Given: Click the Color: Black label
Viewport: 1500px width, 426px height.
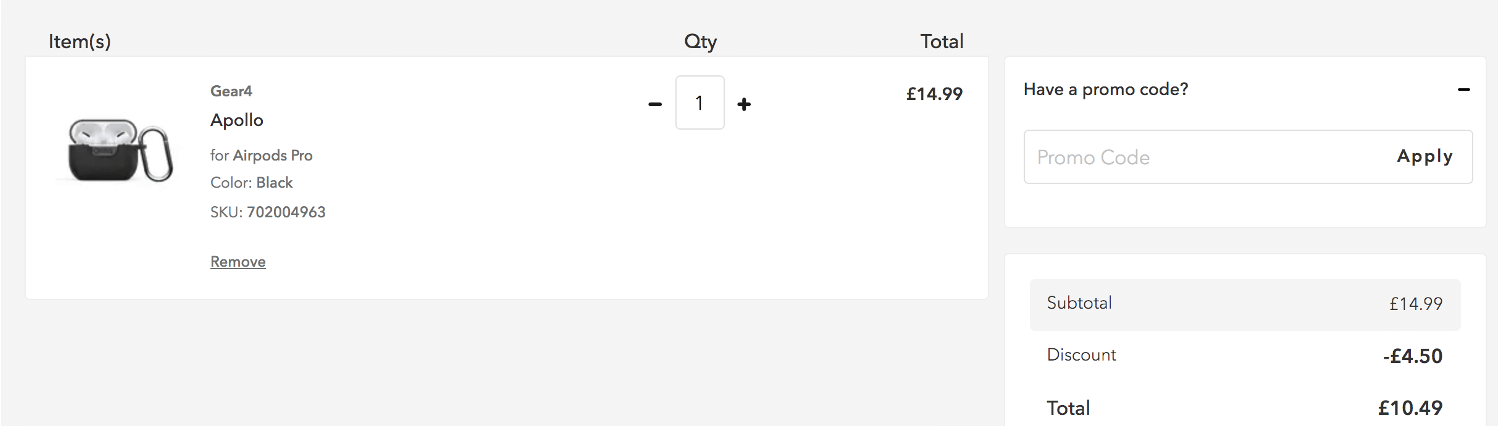Looking at the screenshot, I should pyautogui.click(x=252, y=183).
